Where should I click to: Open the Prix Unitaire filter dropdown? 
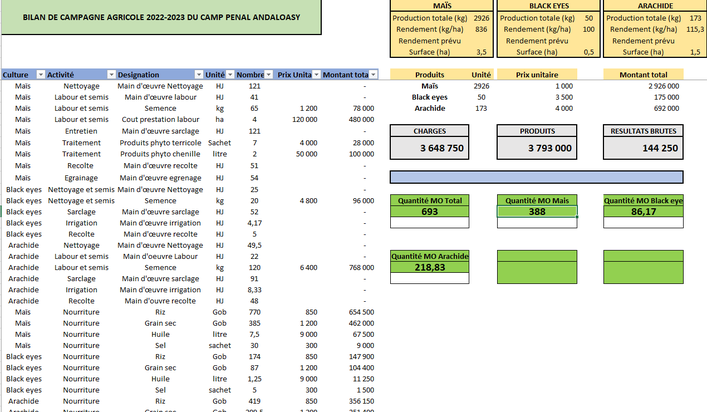(317, 75)
